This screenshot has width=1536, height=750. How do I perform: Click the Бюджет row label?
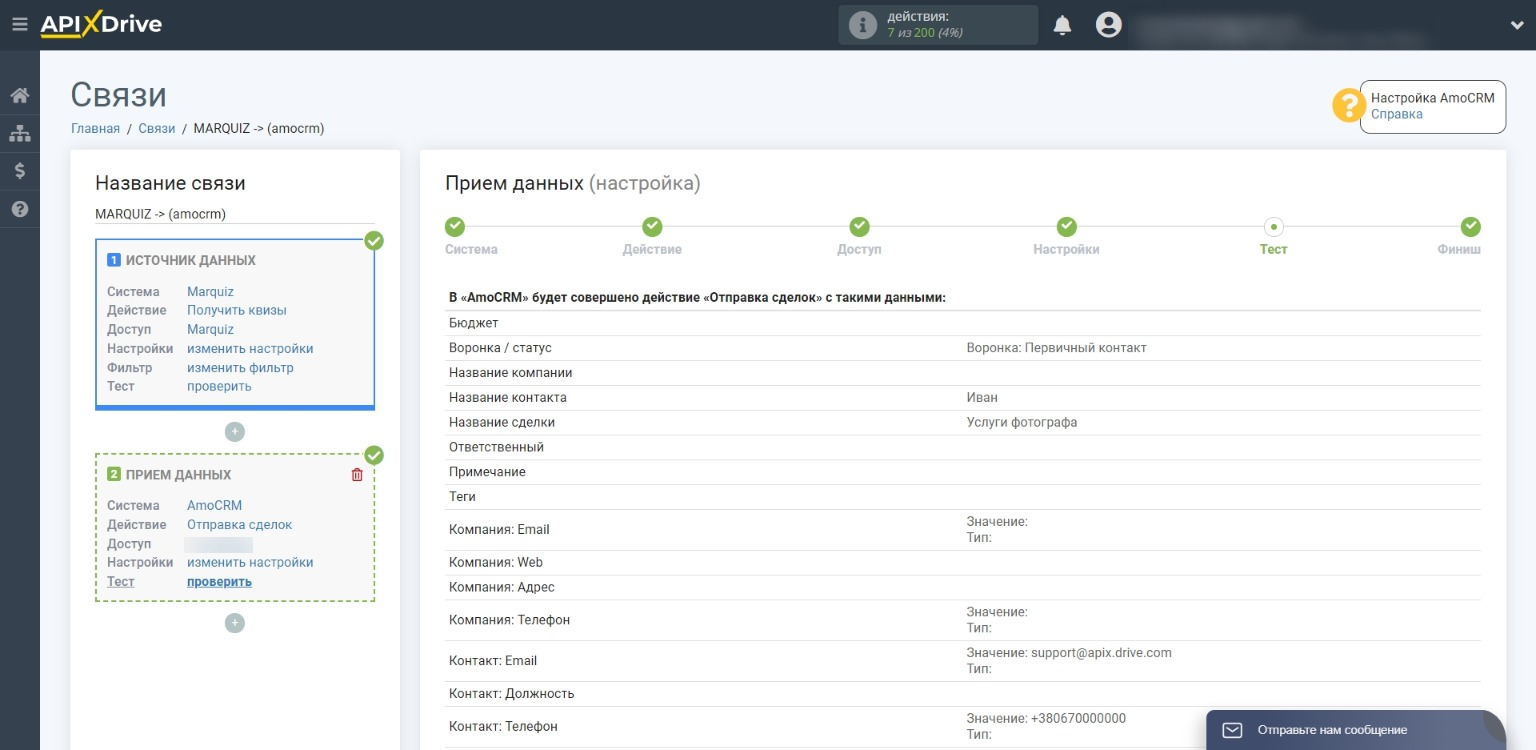474,323
